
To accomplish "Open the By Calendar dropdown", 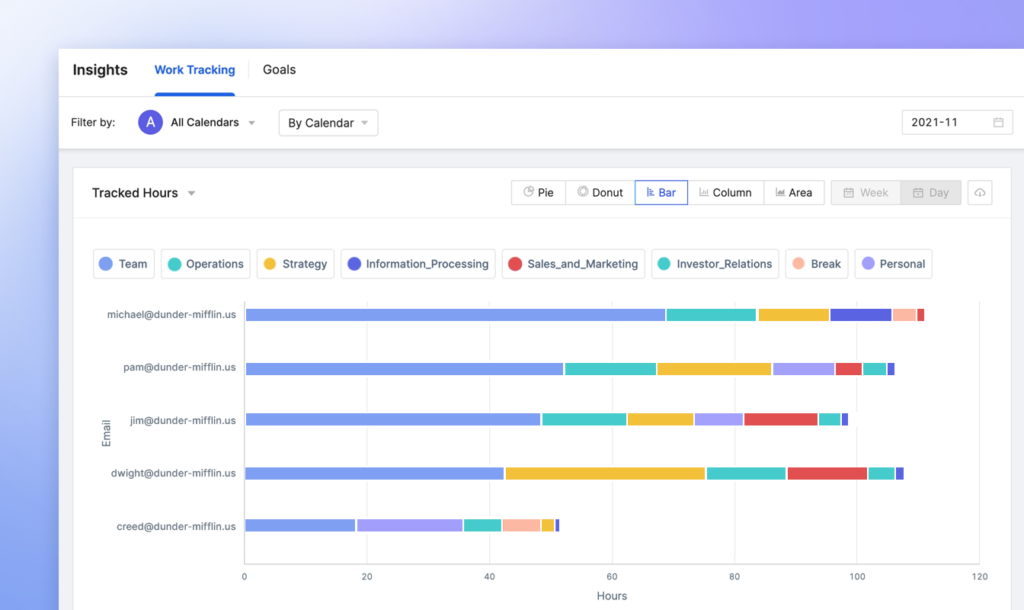I will pyautogui.click(x=328, y=123).
